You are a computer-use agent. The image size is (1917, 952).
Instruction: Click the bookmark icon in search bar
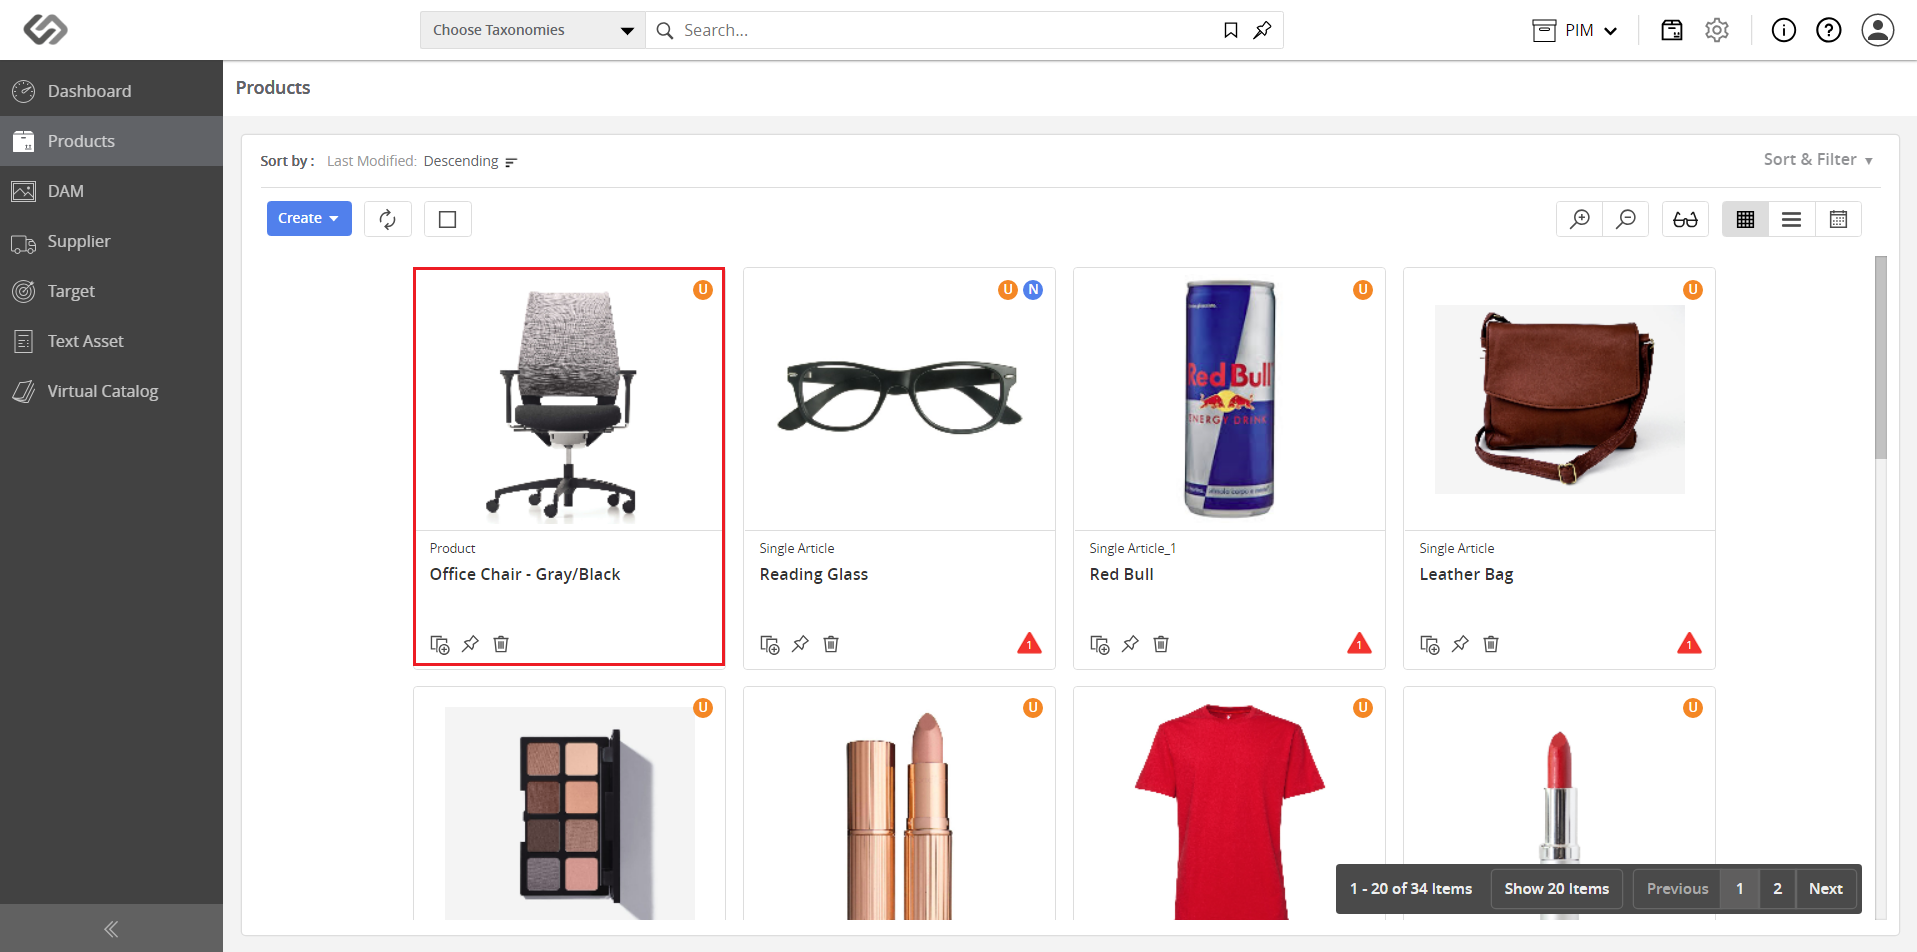[x=1231, y=30]
